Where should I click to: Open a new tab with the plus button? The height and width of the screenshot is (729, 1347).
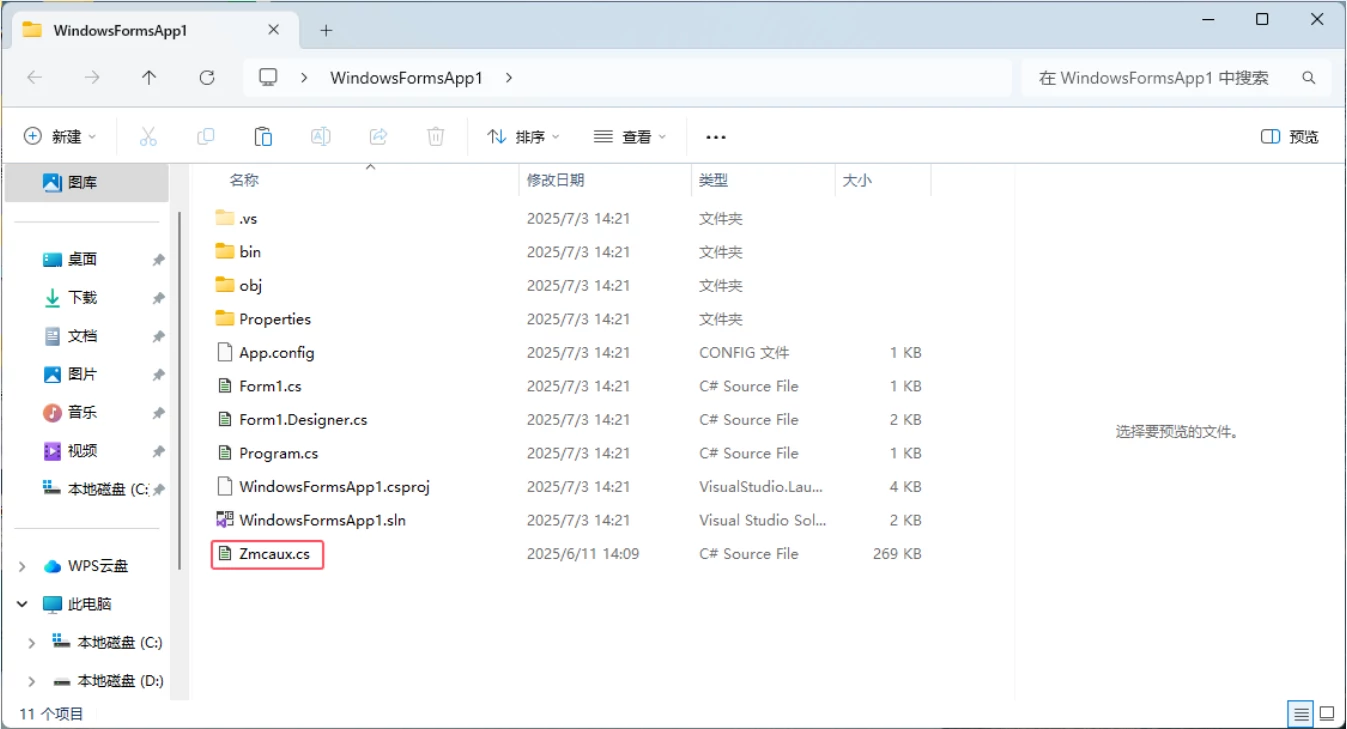[325, 29]
